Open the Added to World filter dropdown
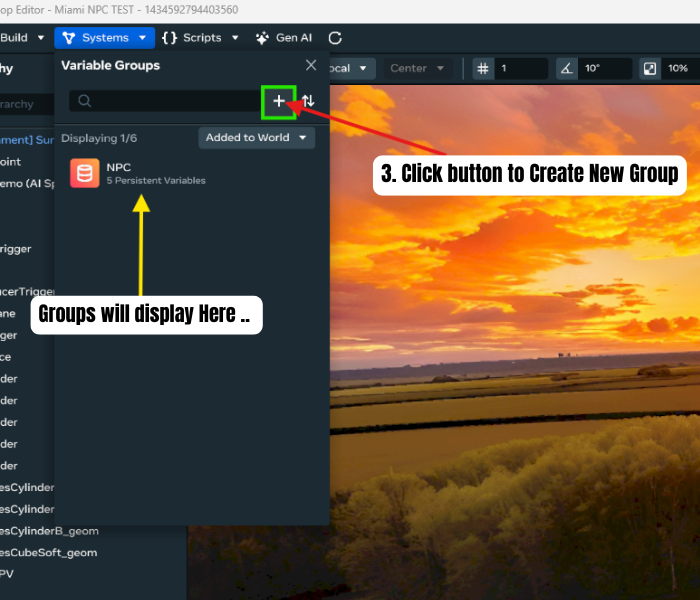The image size is (700, 600). coord(256,138)
